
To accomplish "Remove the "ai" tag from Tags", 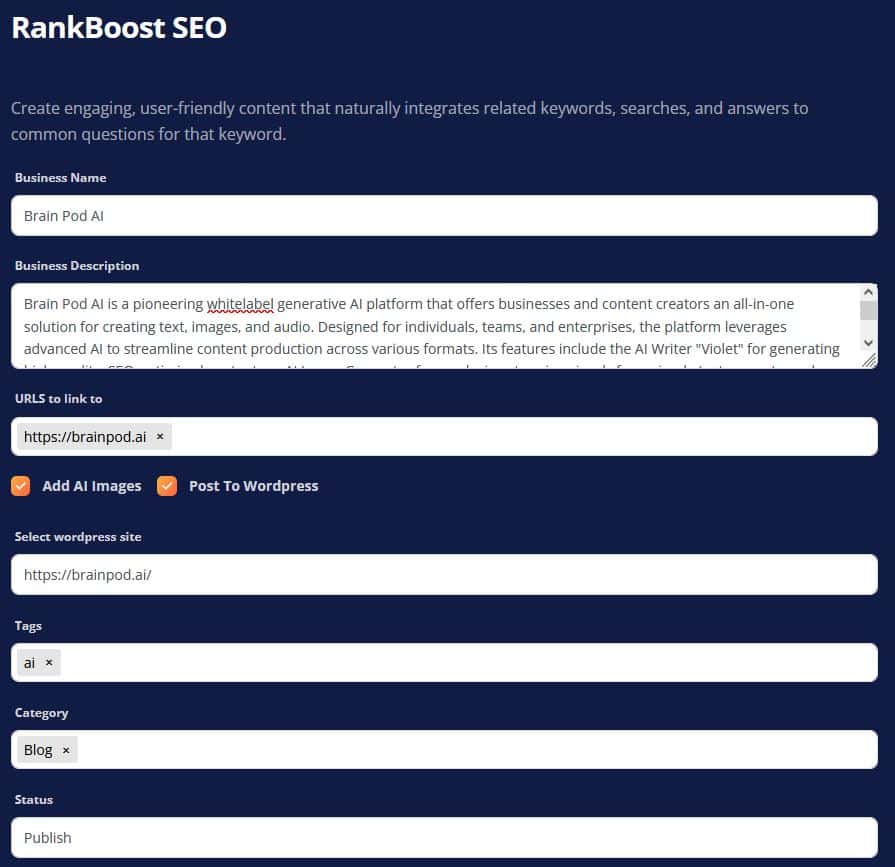I will (47, 662).
